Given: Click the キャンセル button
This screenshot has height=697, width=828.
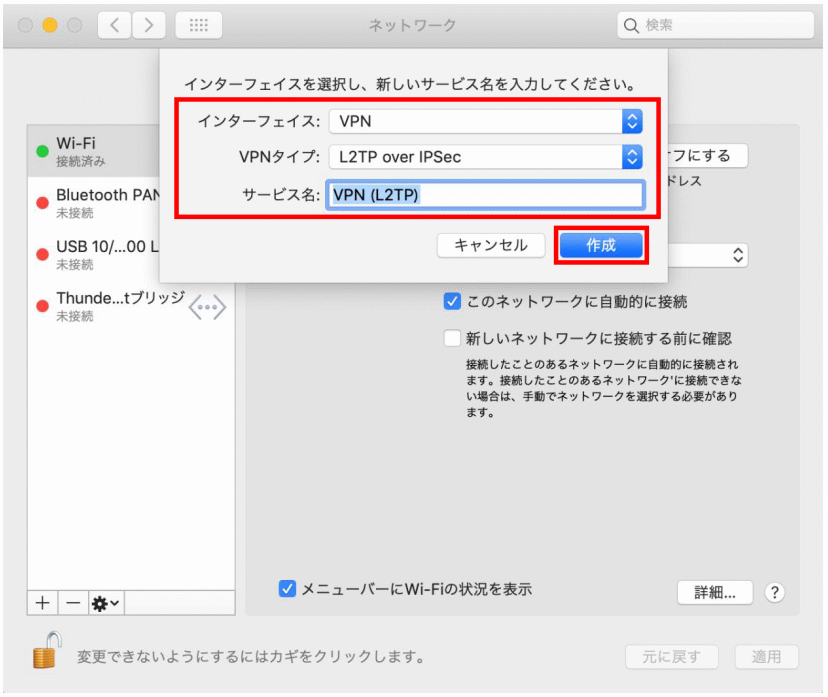Looking at the screenshot, I should point(490,246).
